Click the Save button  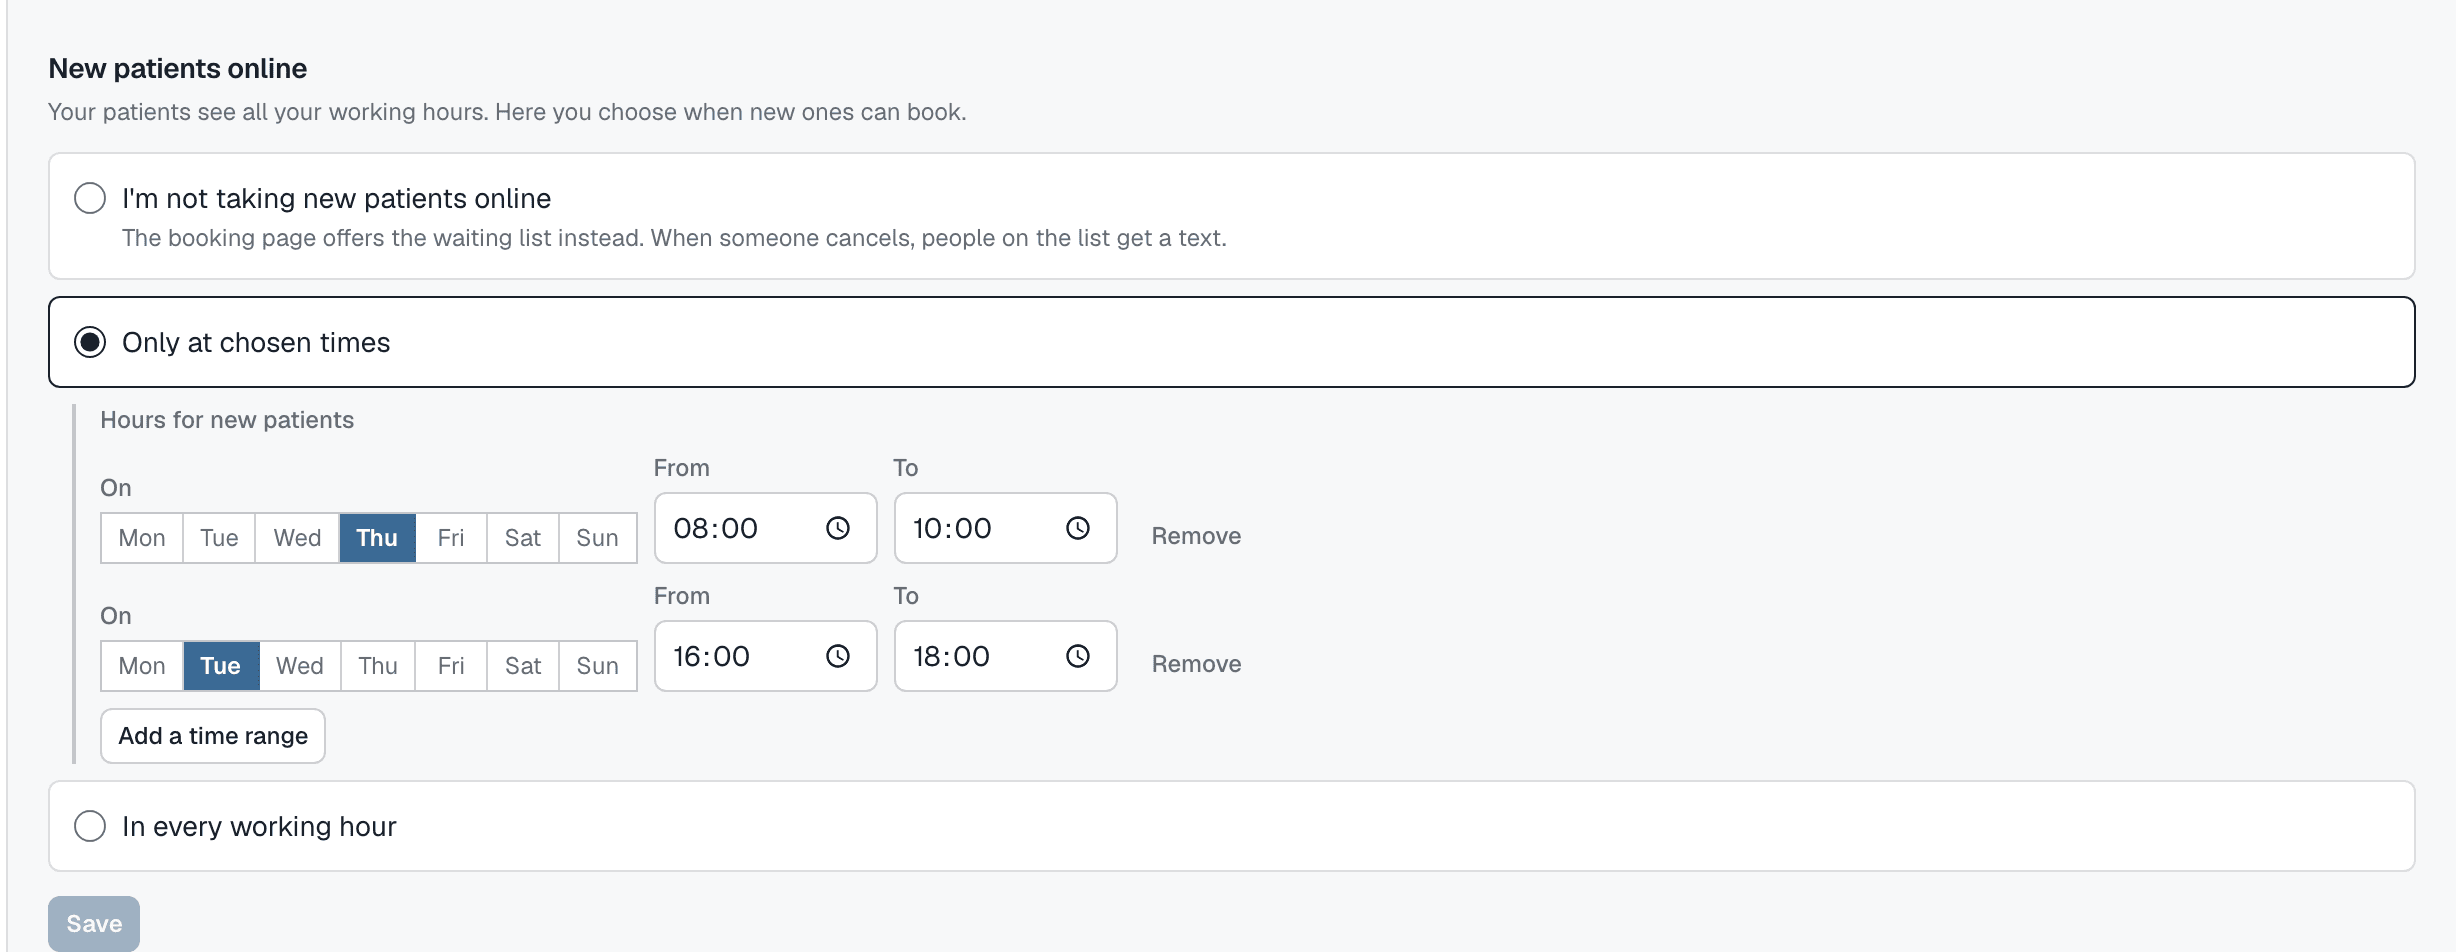tap(94, 923)
